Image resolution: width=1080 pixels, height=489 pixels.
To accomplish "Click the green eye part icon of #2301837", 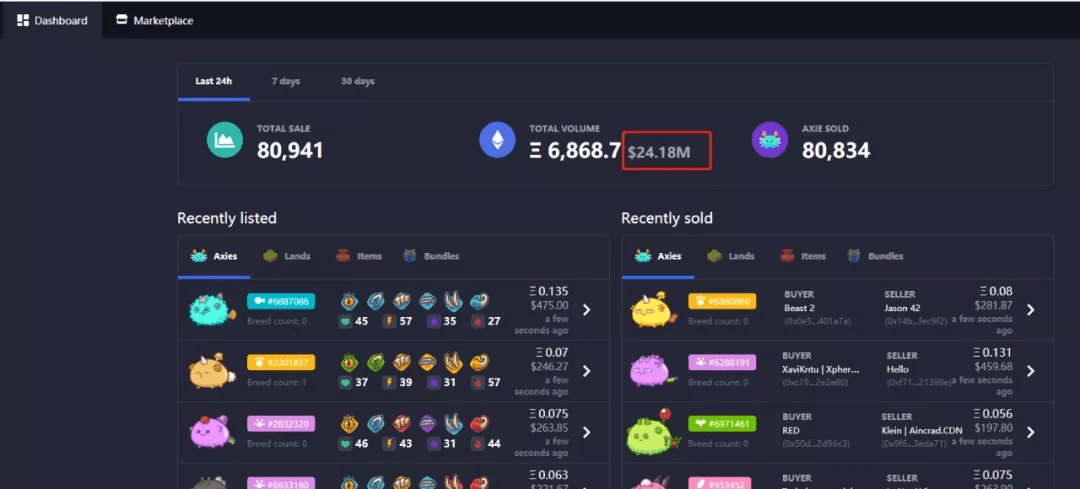I will 350,362.
